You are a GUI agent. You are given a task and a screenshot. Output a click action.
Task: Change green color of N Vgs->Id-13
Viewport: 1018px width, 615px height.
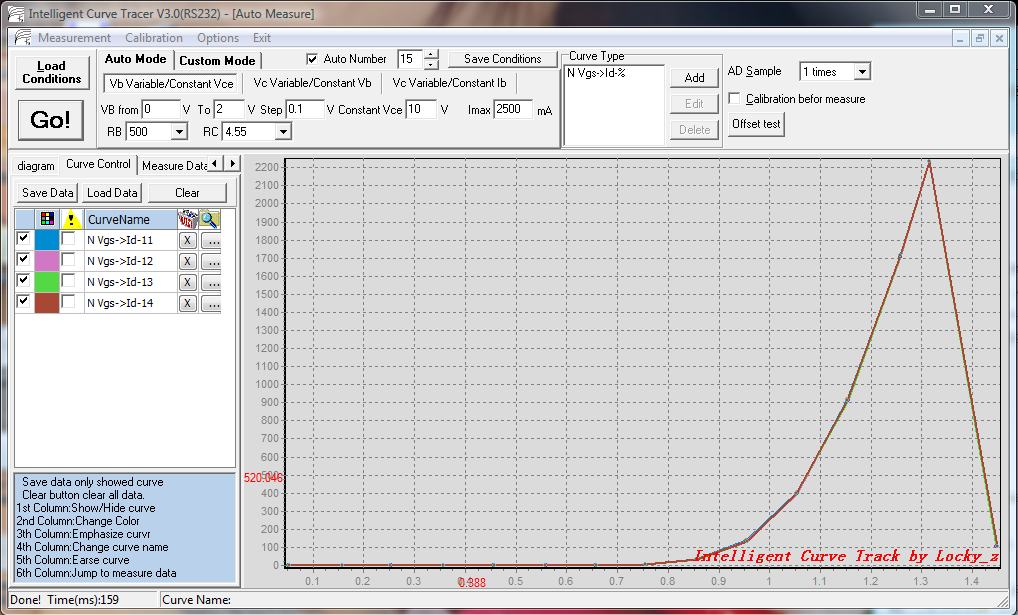47,282
